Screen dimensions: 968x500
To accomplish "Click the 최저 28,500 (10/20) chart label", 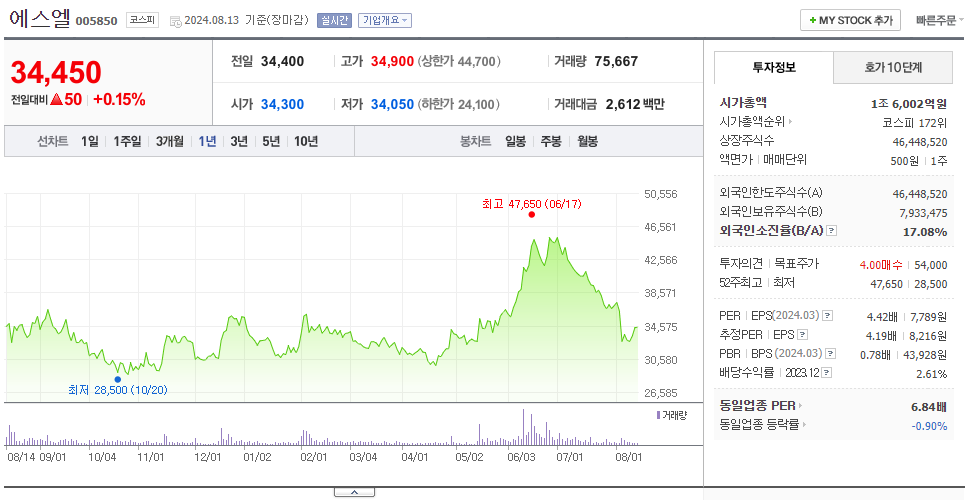I will coord(117,390).
